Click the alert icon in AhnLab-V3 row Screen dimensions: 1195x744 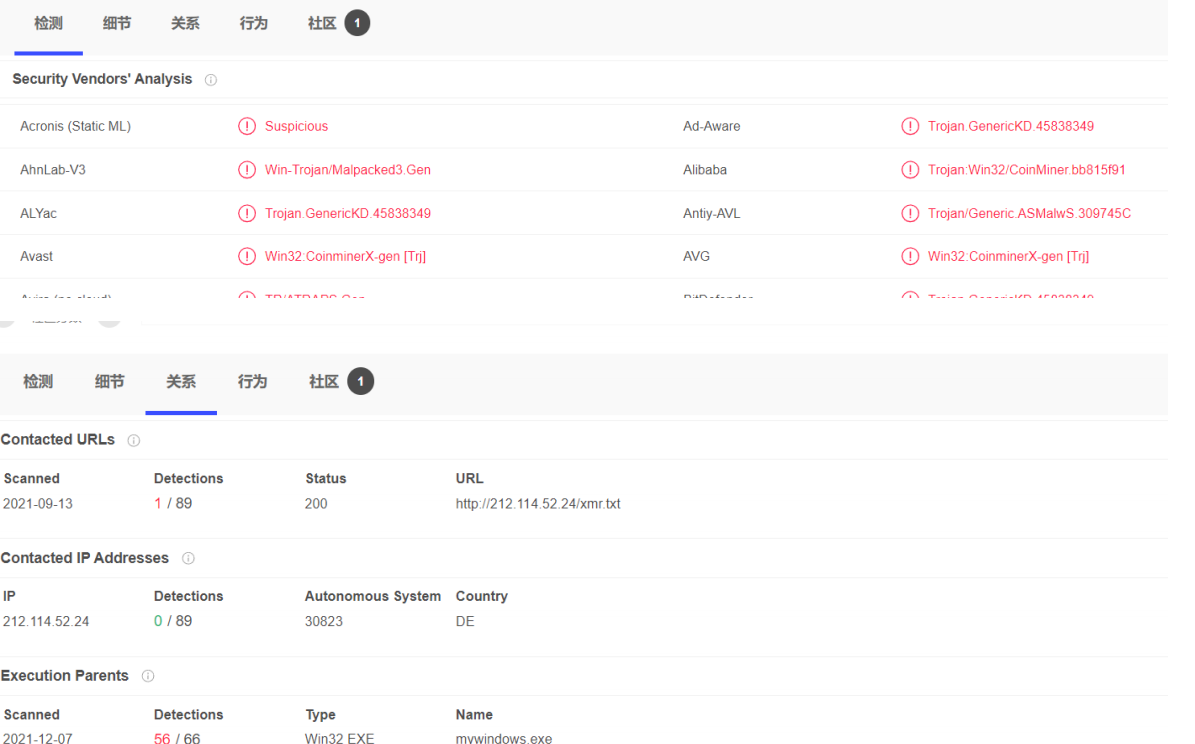click(247, 170)
